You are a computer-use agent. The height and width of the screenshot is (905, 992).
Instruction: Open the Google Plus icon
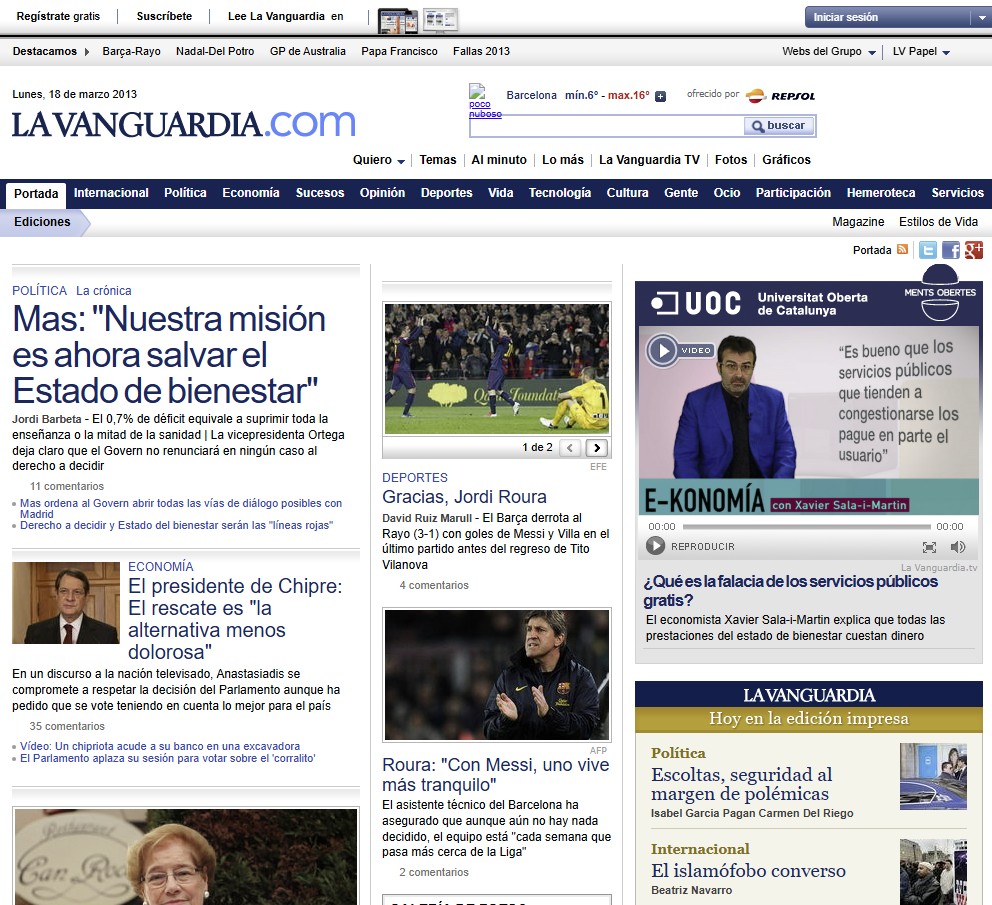point(973,251)
